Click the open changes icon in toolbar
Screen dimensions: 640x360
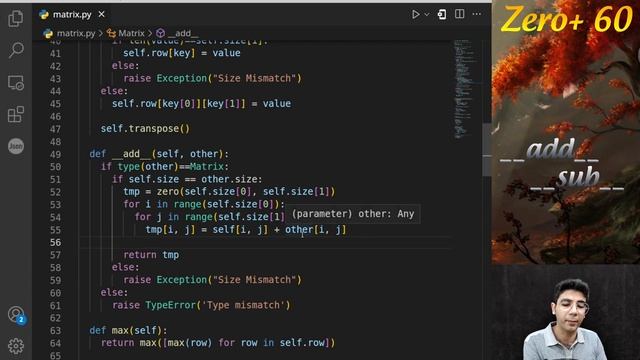[x=442, y=14]
